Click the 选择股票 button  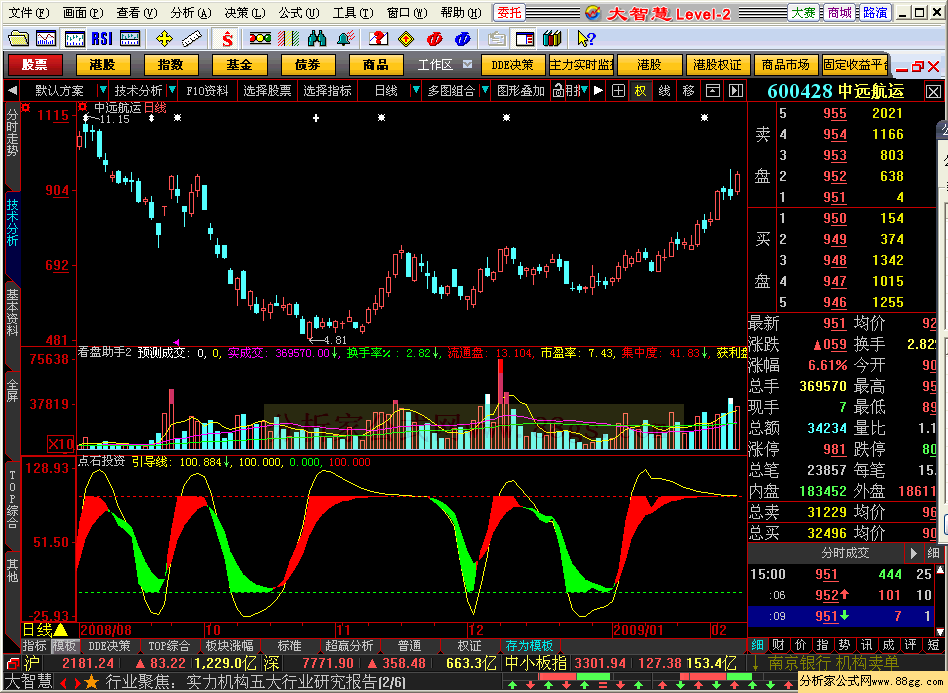(267, 91)
